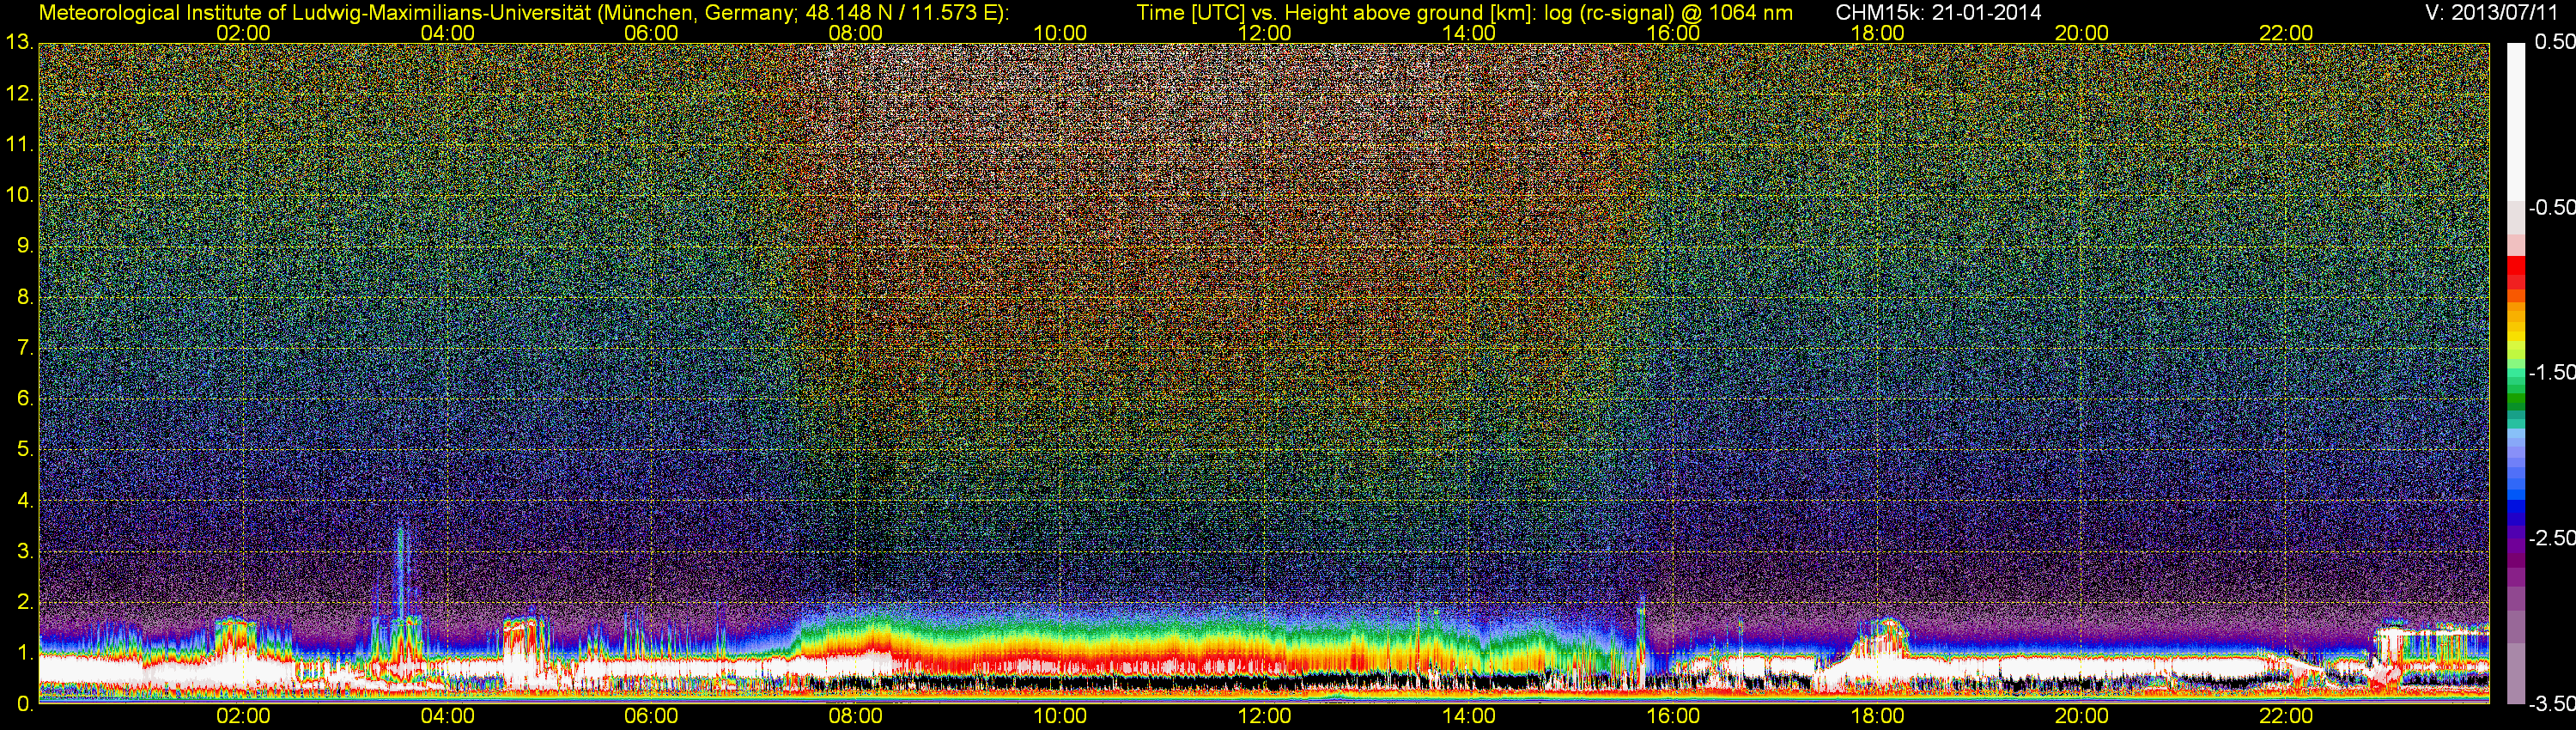Click the '4.' height axis label
The width and height of the screenshot is (2576, 730).
(25, 500)
